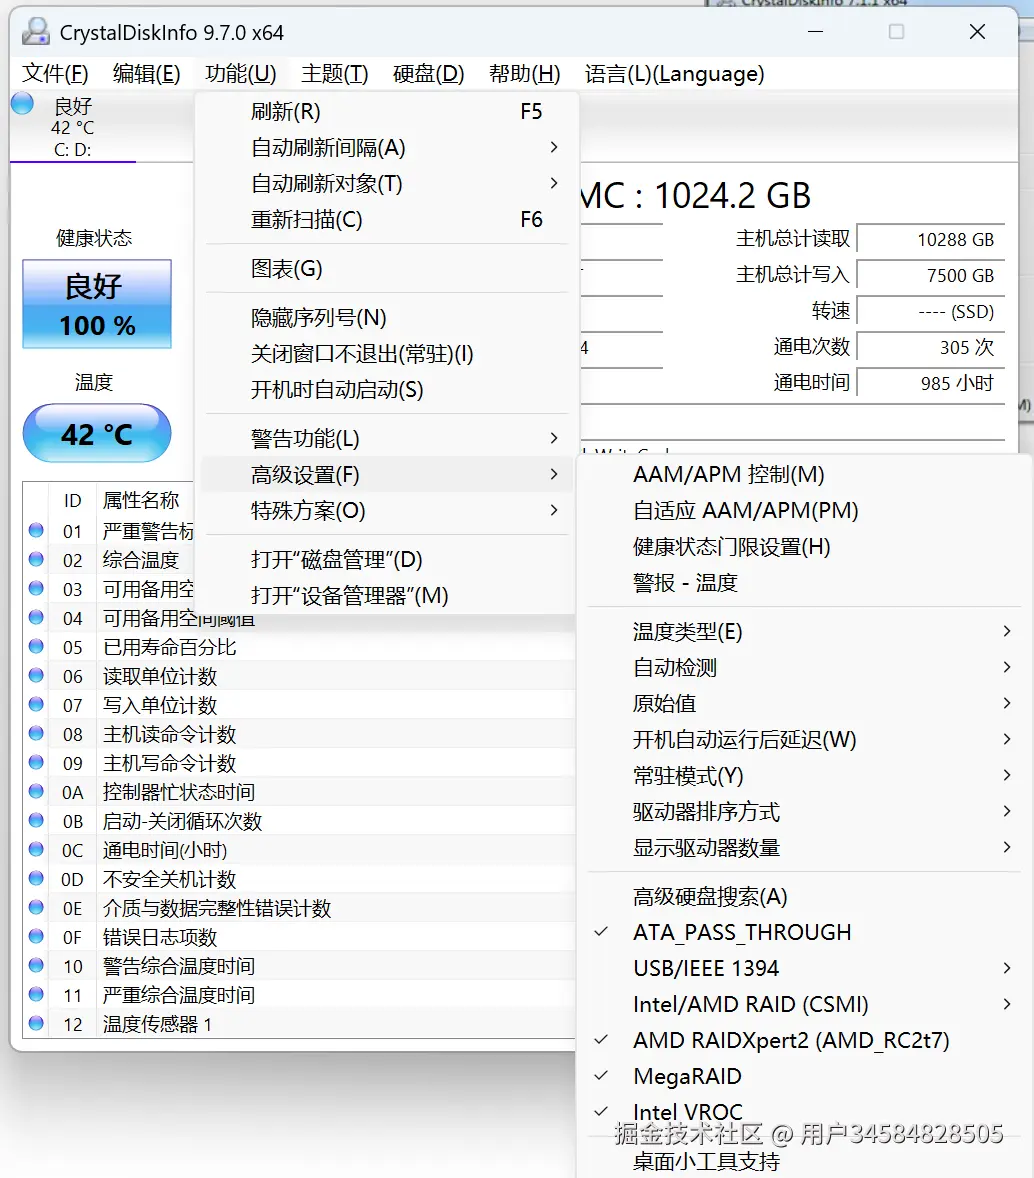Choose 打开"设备管理器"(M)
The width and height of the screenshot is (1034, 1178).
tap(386, 596)
